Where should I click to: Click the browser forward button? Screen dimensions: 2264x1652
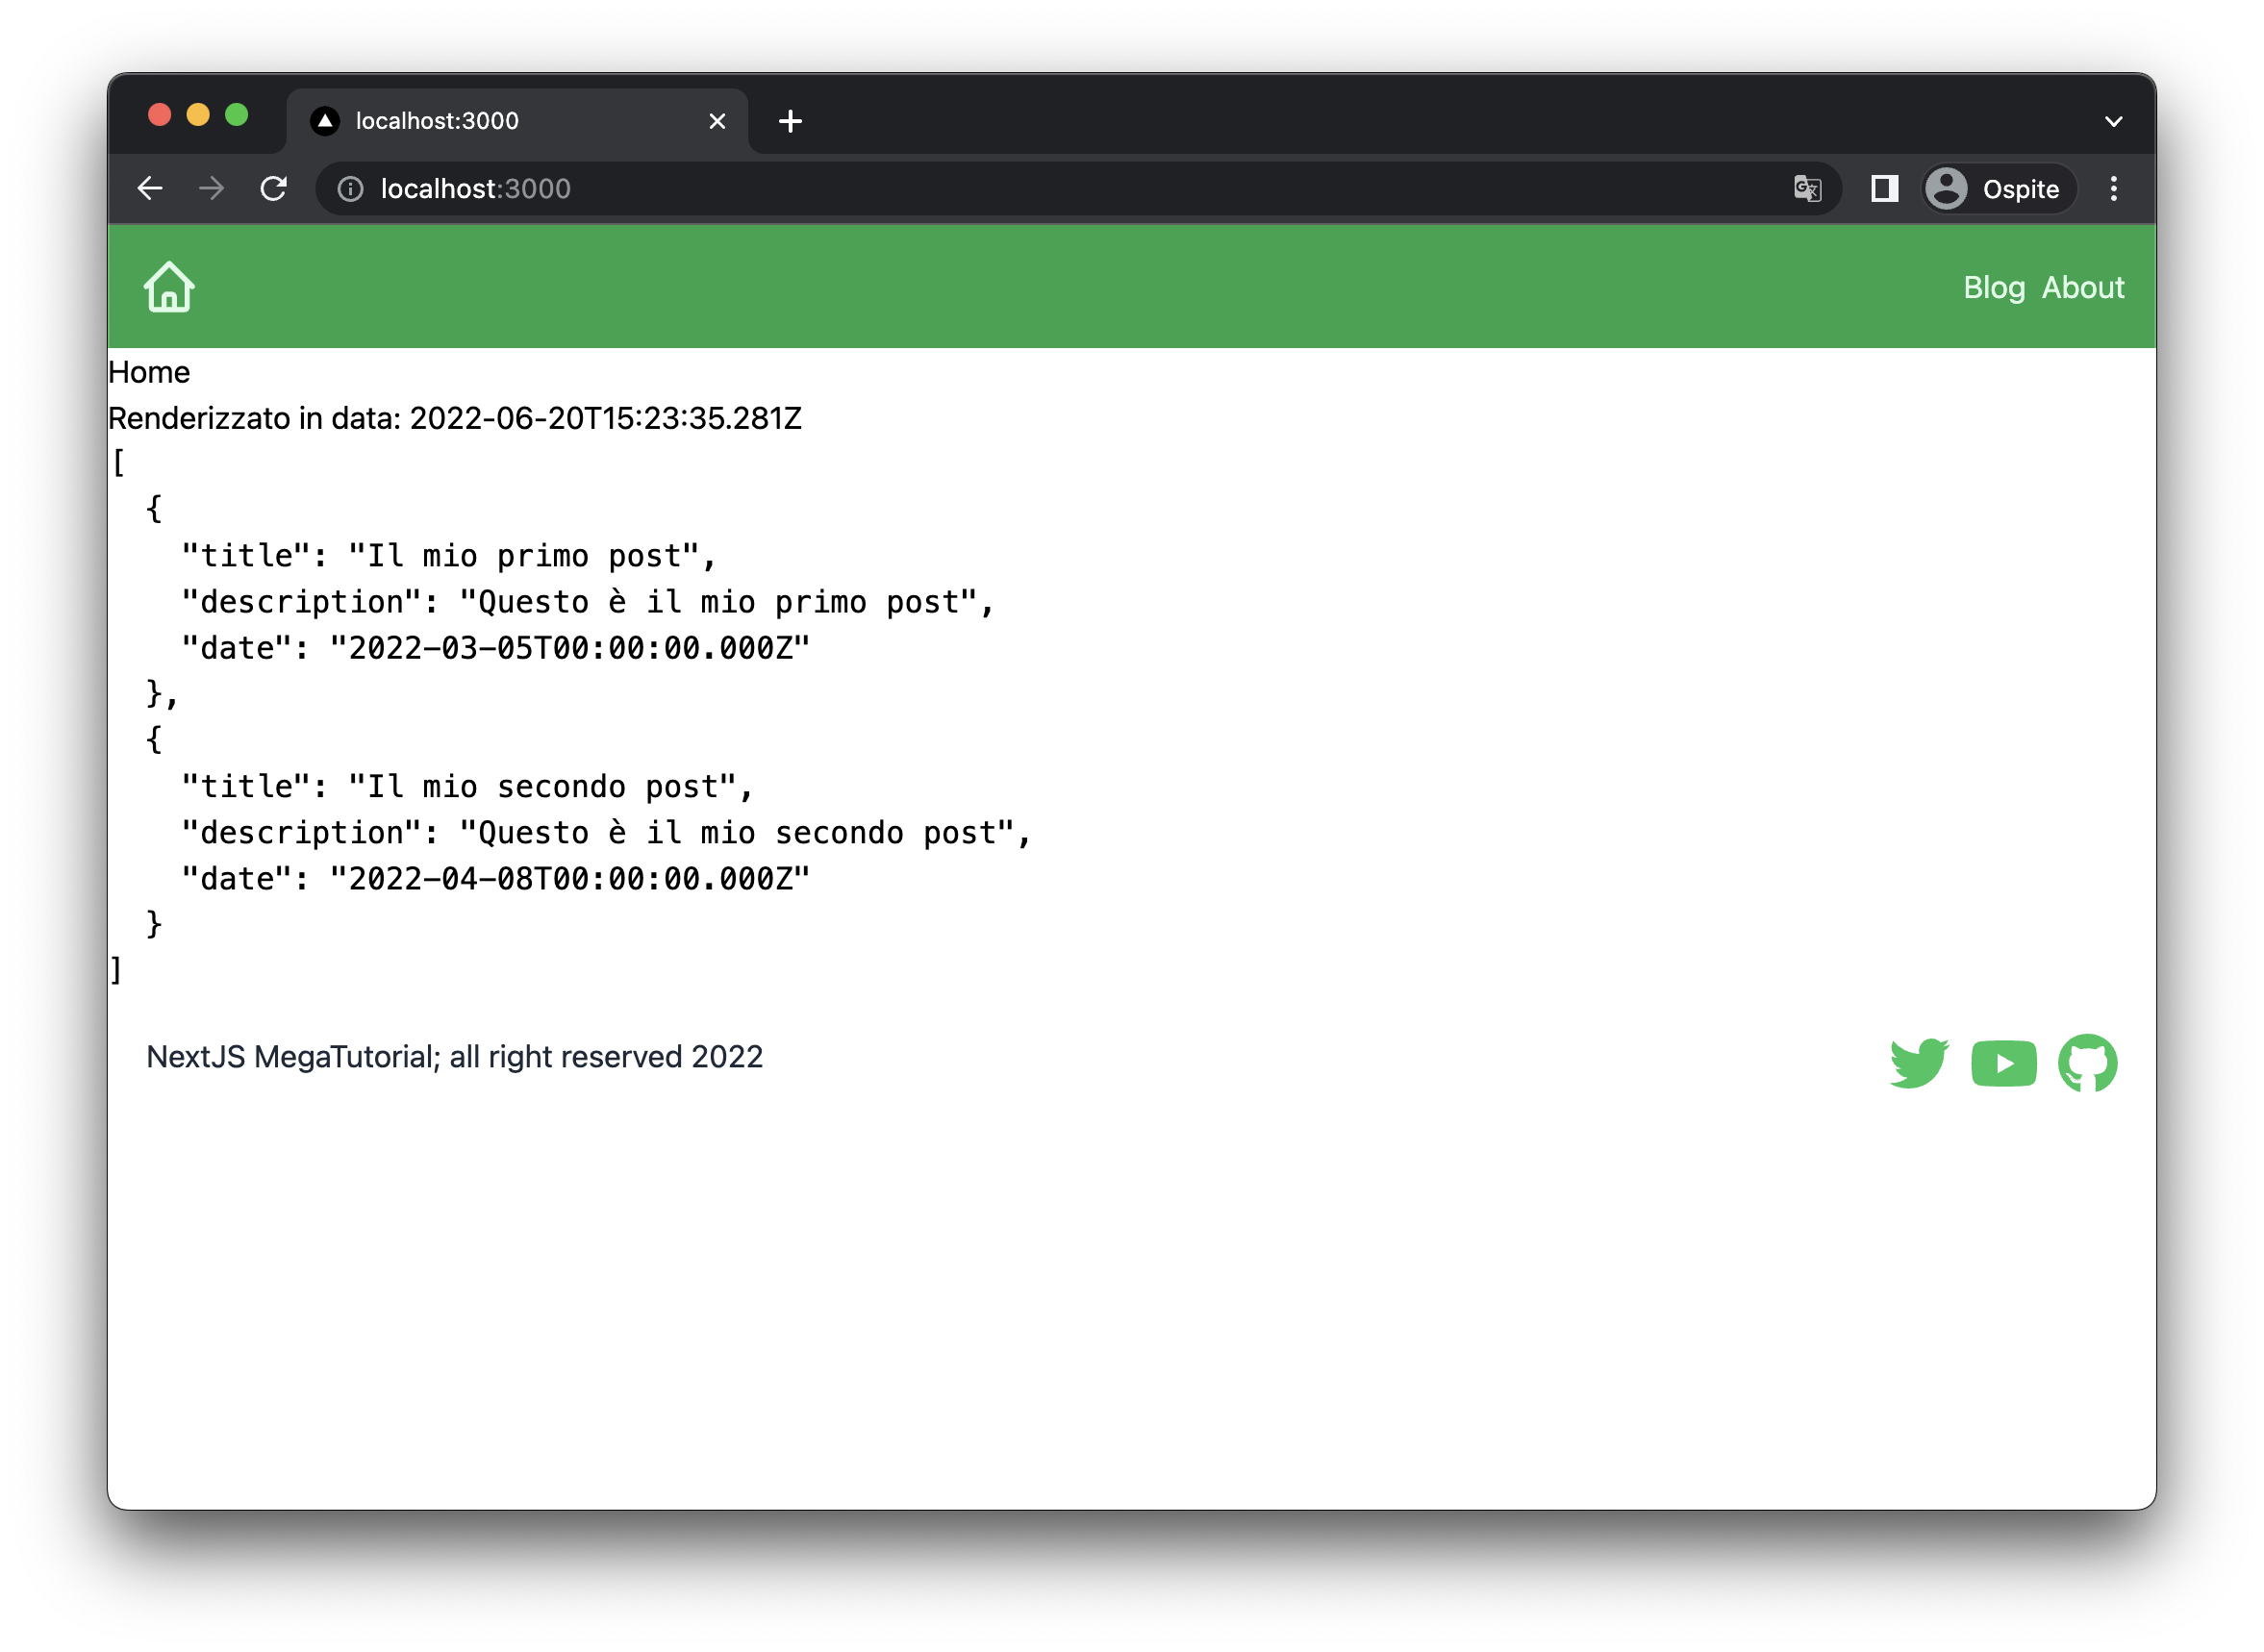[211, 189]
